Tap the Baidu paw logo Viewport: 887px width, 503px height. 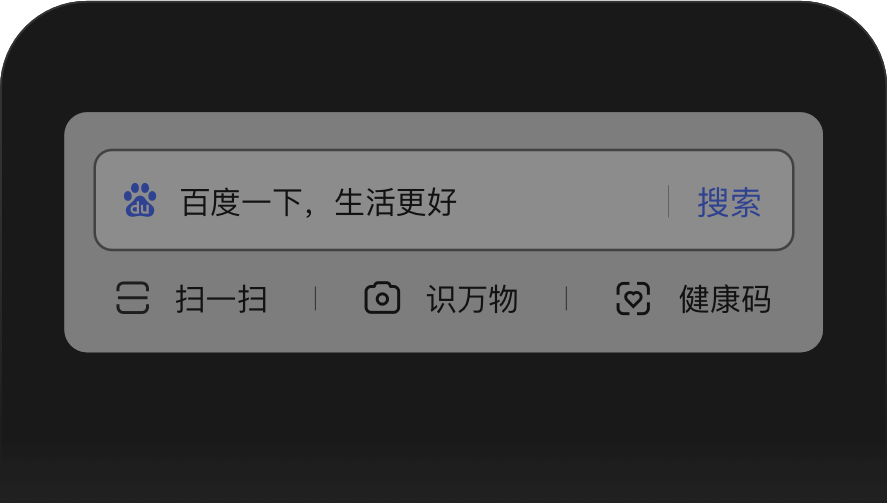(x=140, y=200)
